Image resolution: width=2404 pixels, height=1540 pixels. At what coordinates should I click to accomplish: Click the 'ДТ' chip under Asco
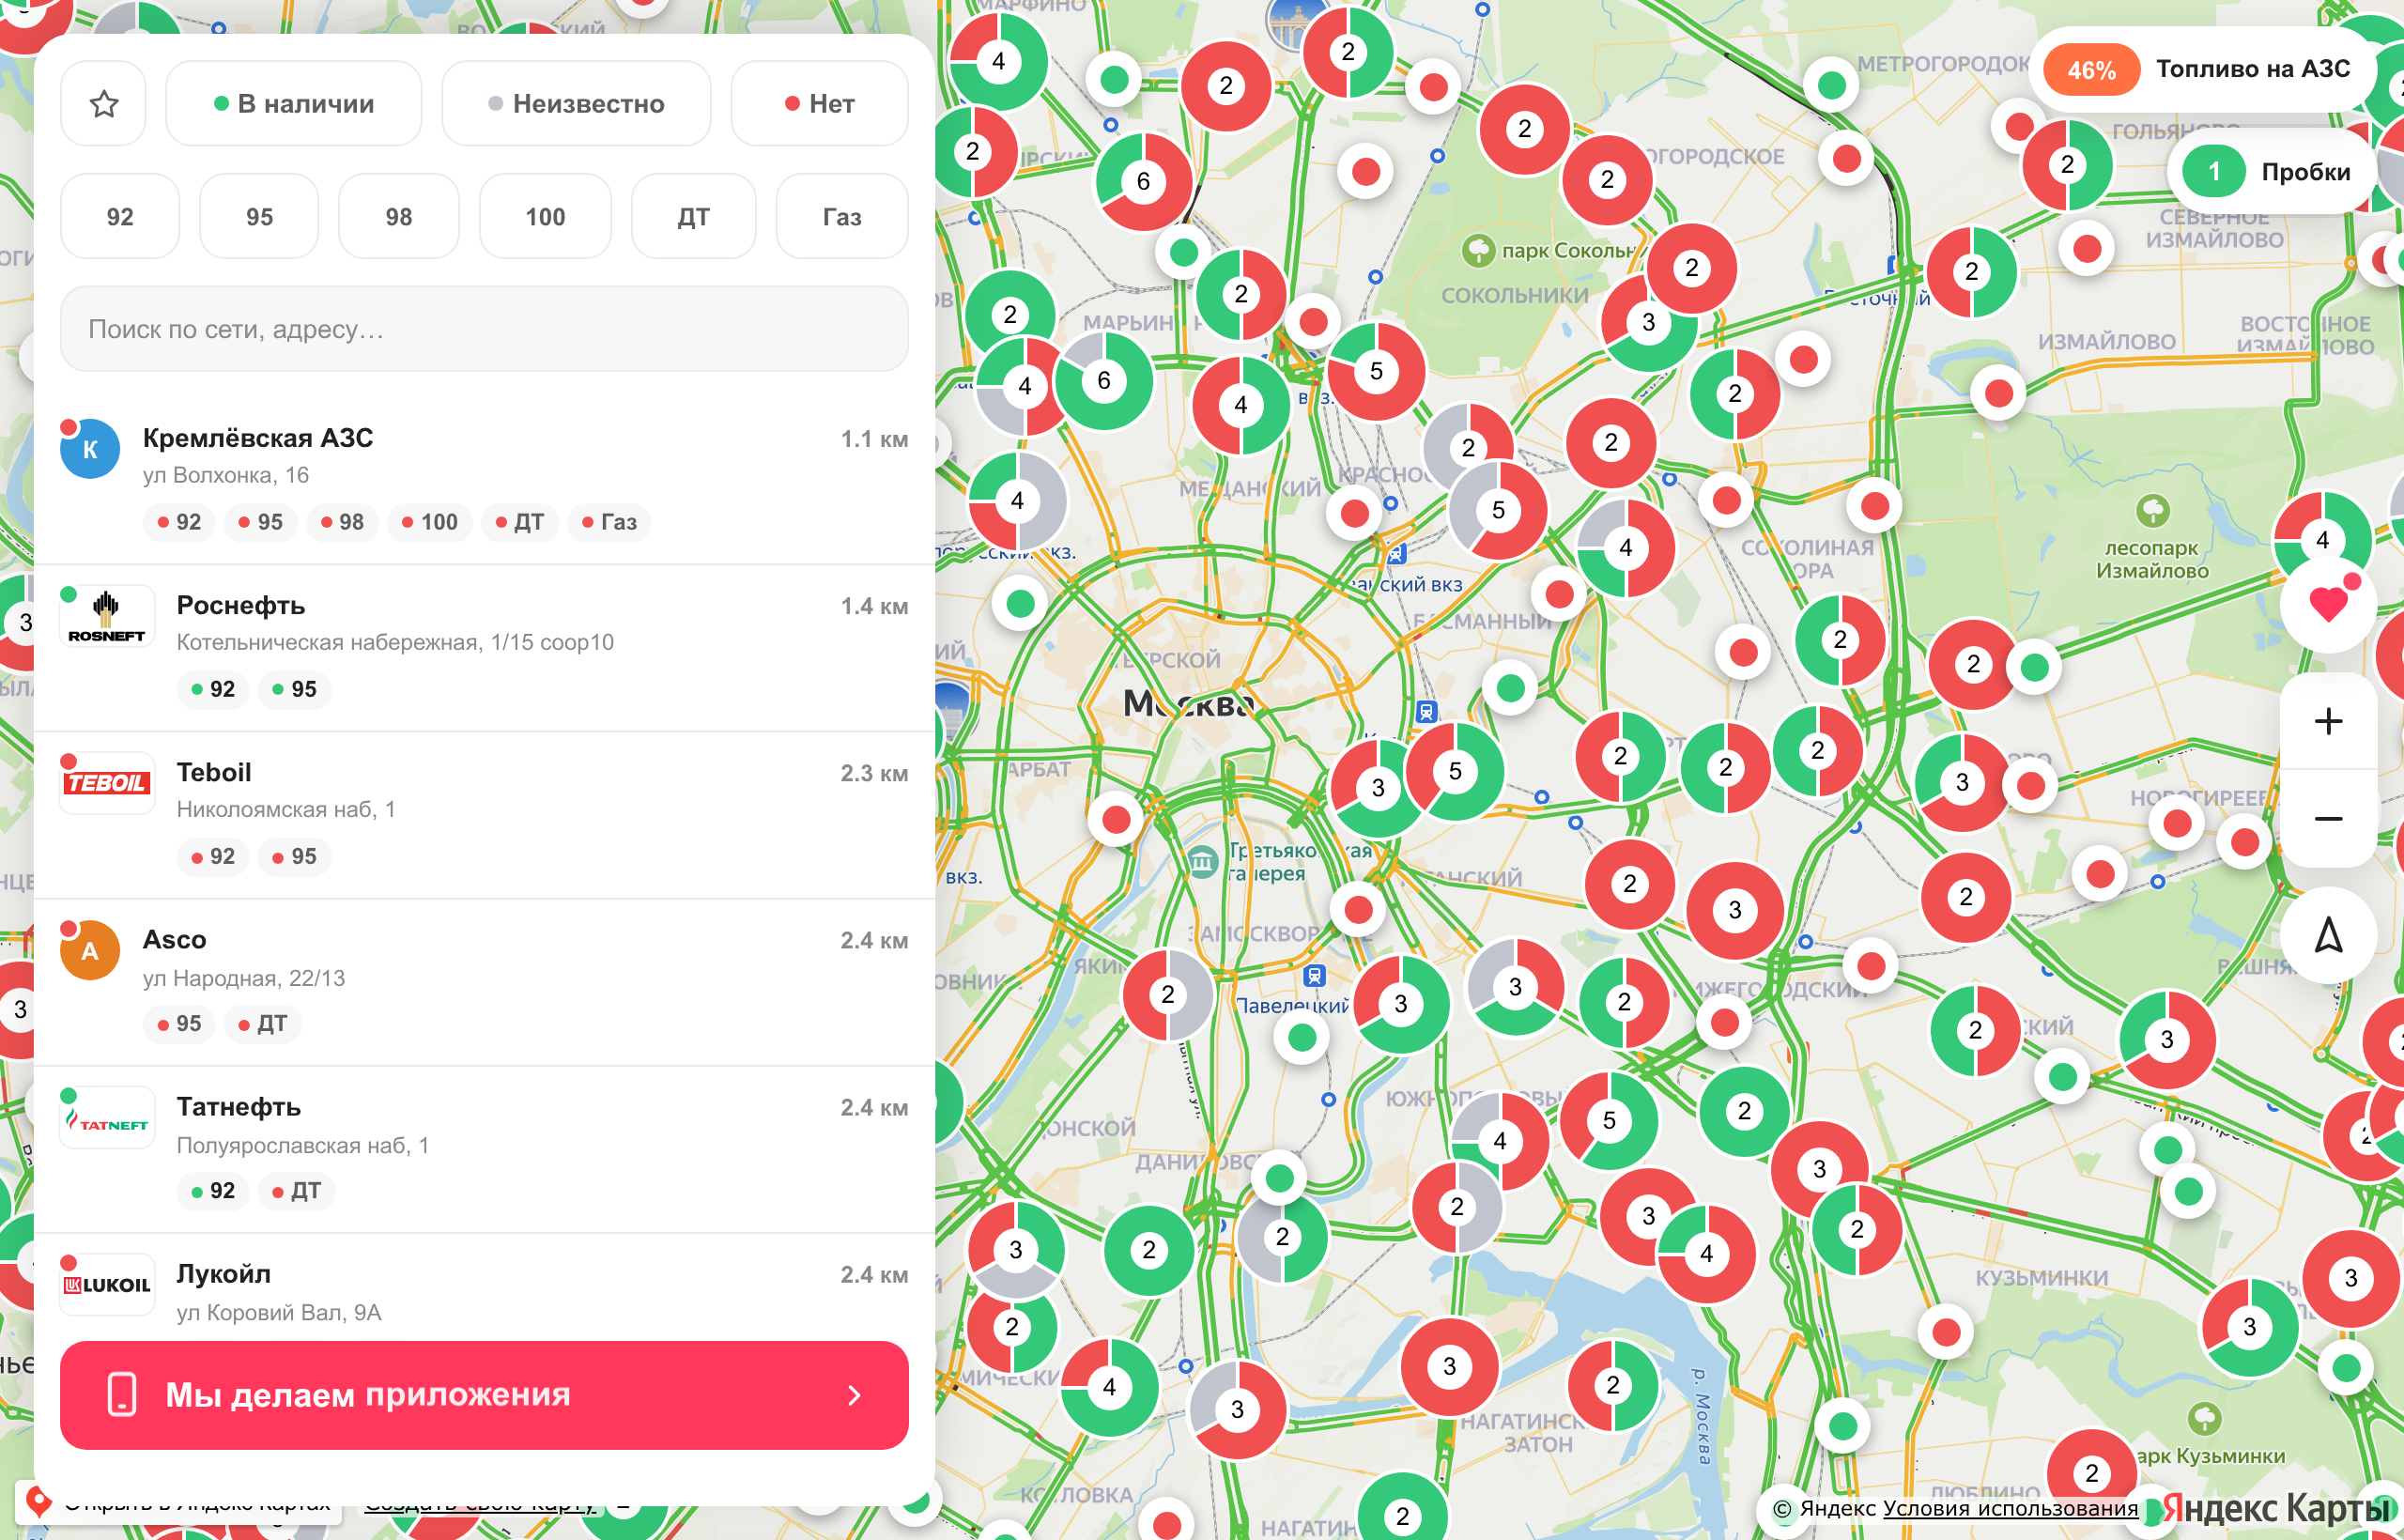262,1024
